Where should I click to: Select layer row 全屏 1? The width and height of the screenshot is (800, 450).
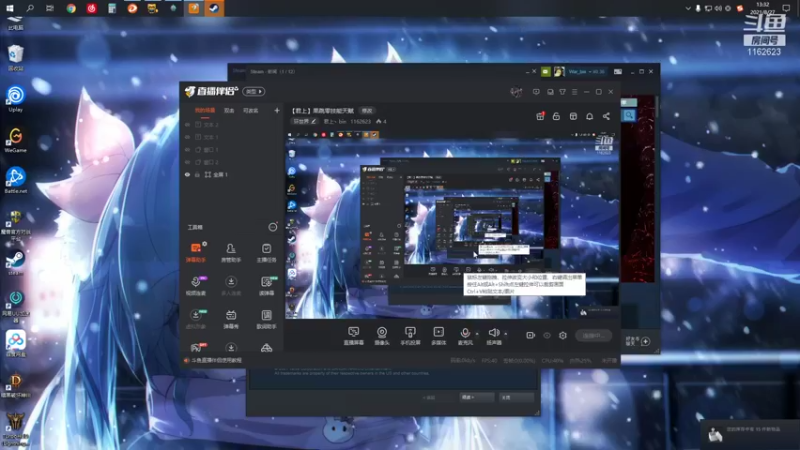coord(231,174)
